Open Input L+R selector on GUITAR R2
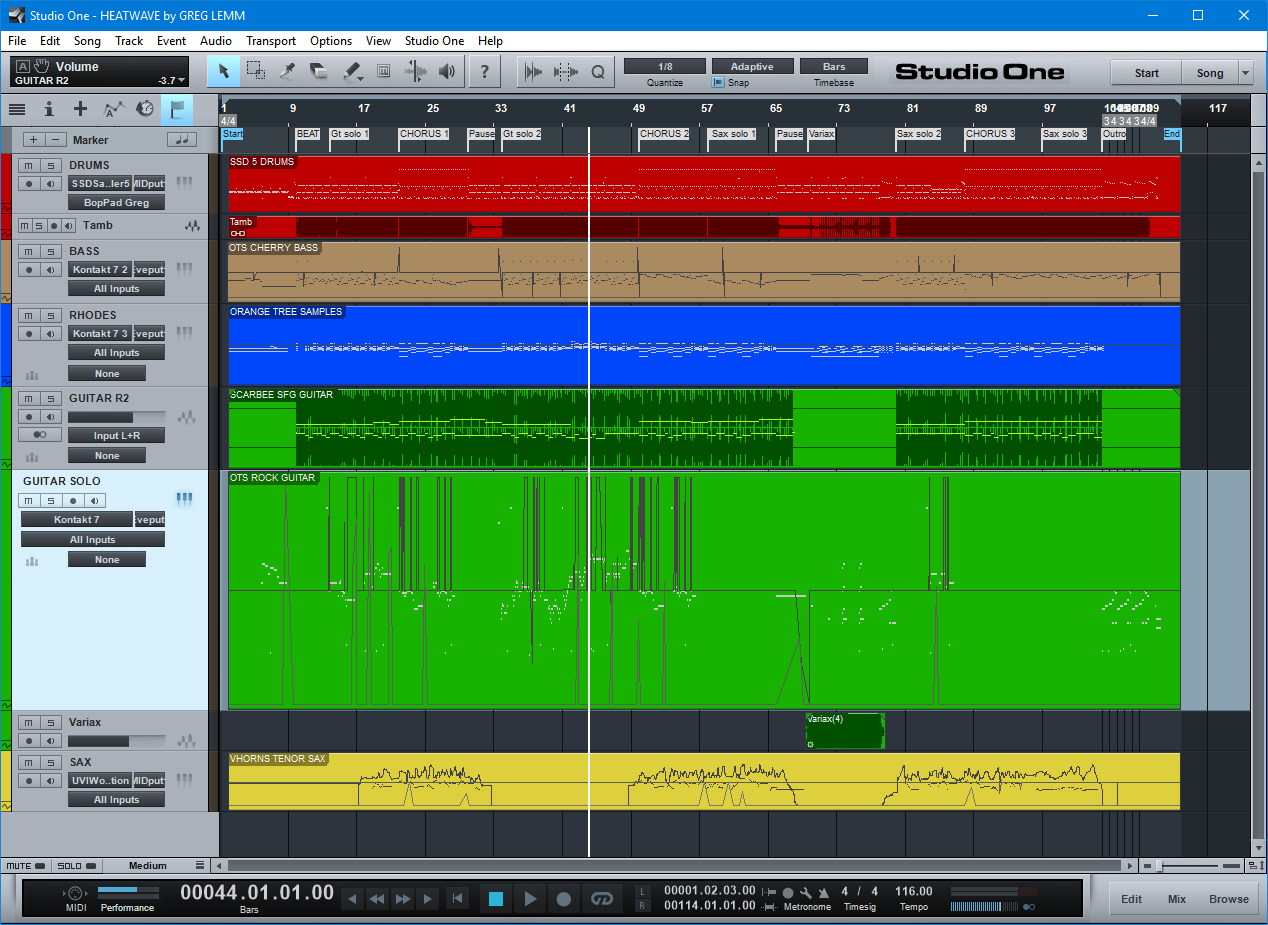 (x=116, y=435)
